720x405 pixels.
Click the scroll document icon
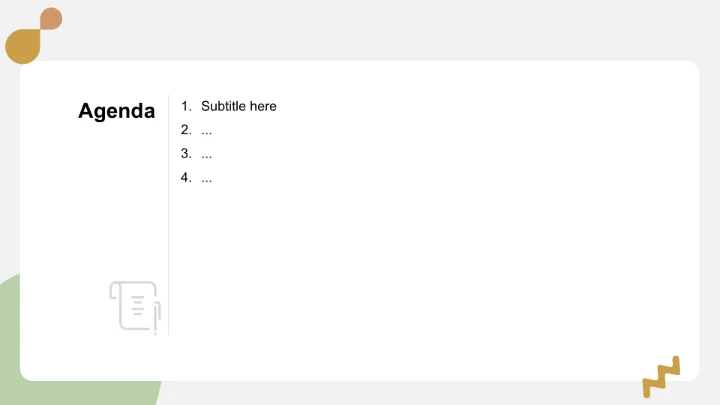click(x=134, y=305)
